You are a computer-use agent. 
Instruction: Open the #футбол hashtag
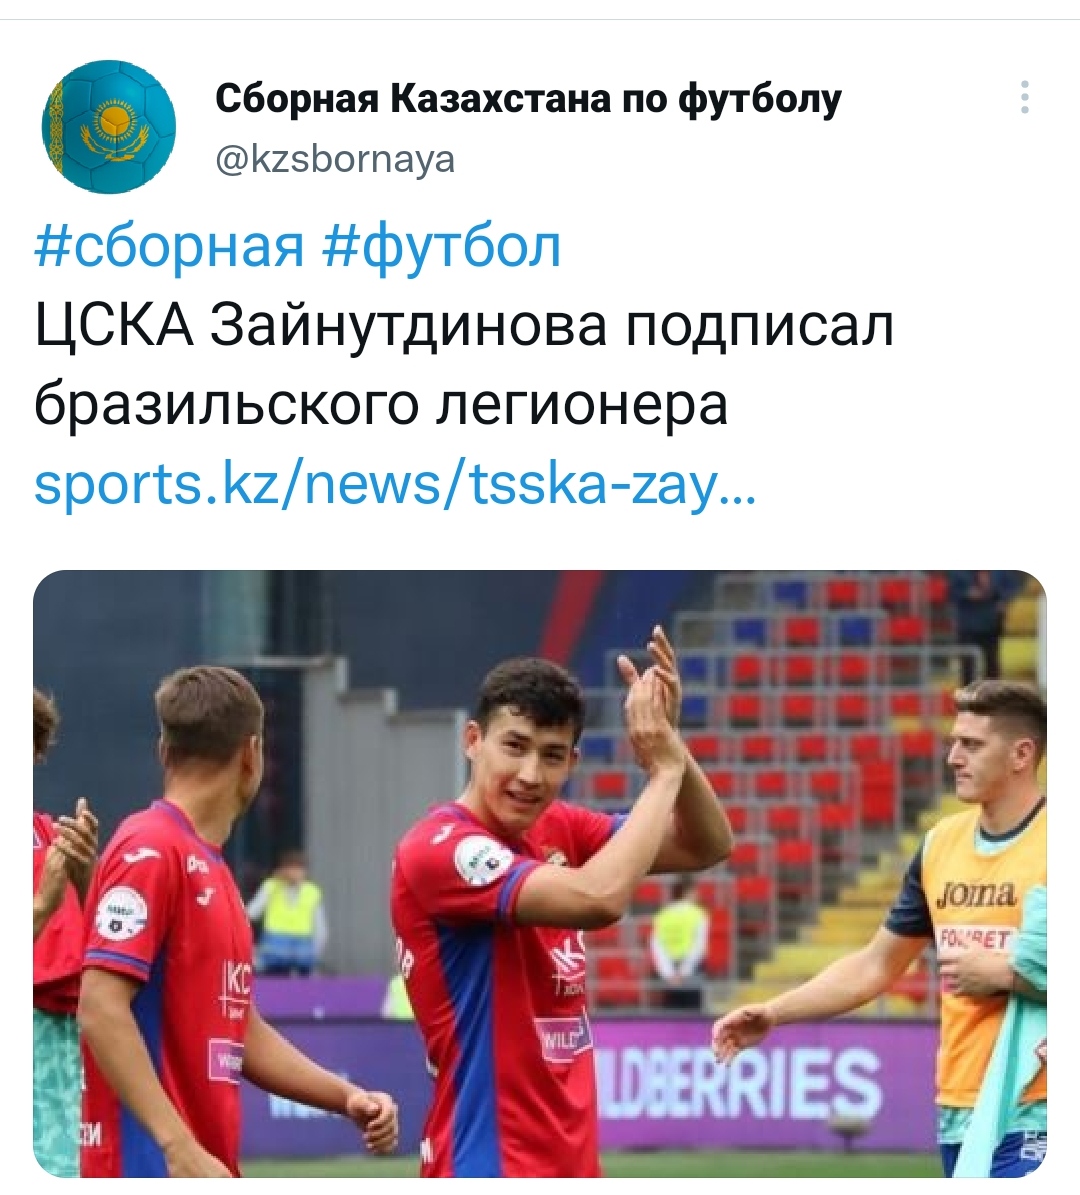pos(443,247)
